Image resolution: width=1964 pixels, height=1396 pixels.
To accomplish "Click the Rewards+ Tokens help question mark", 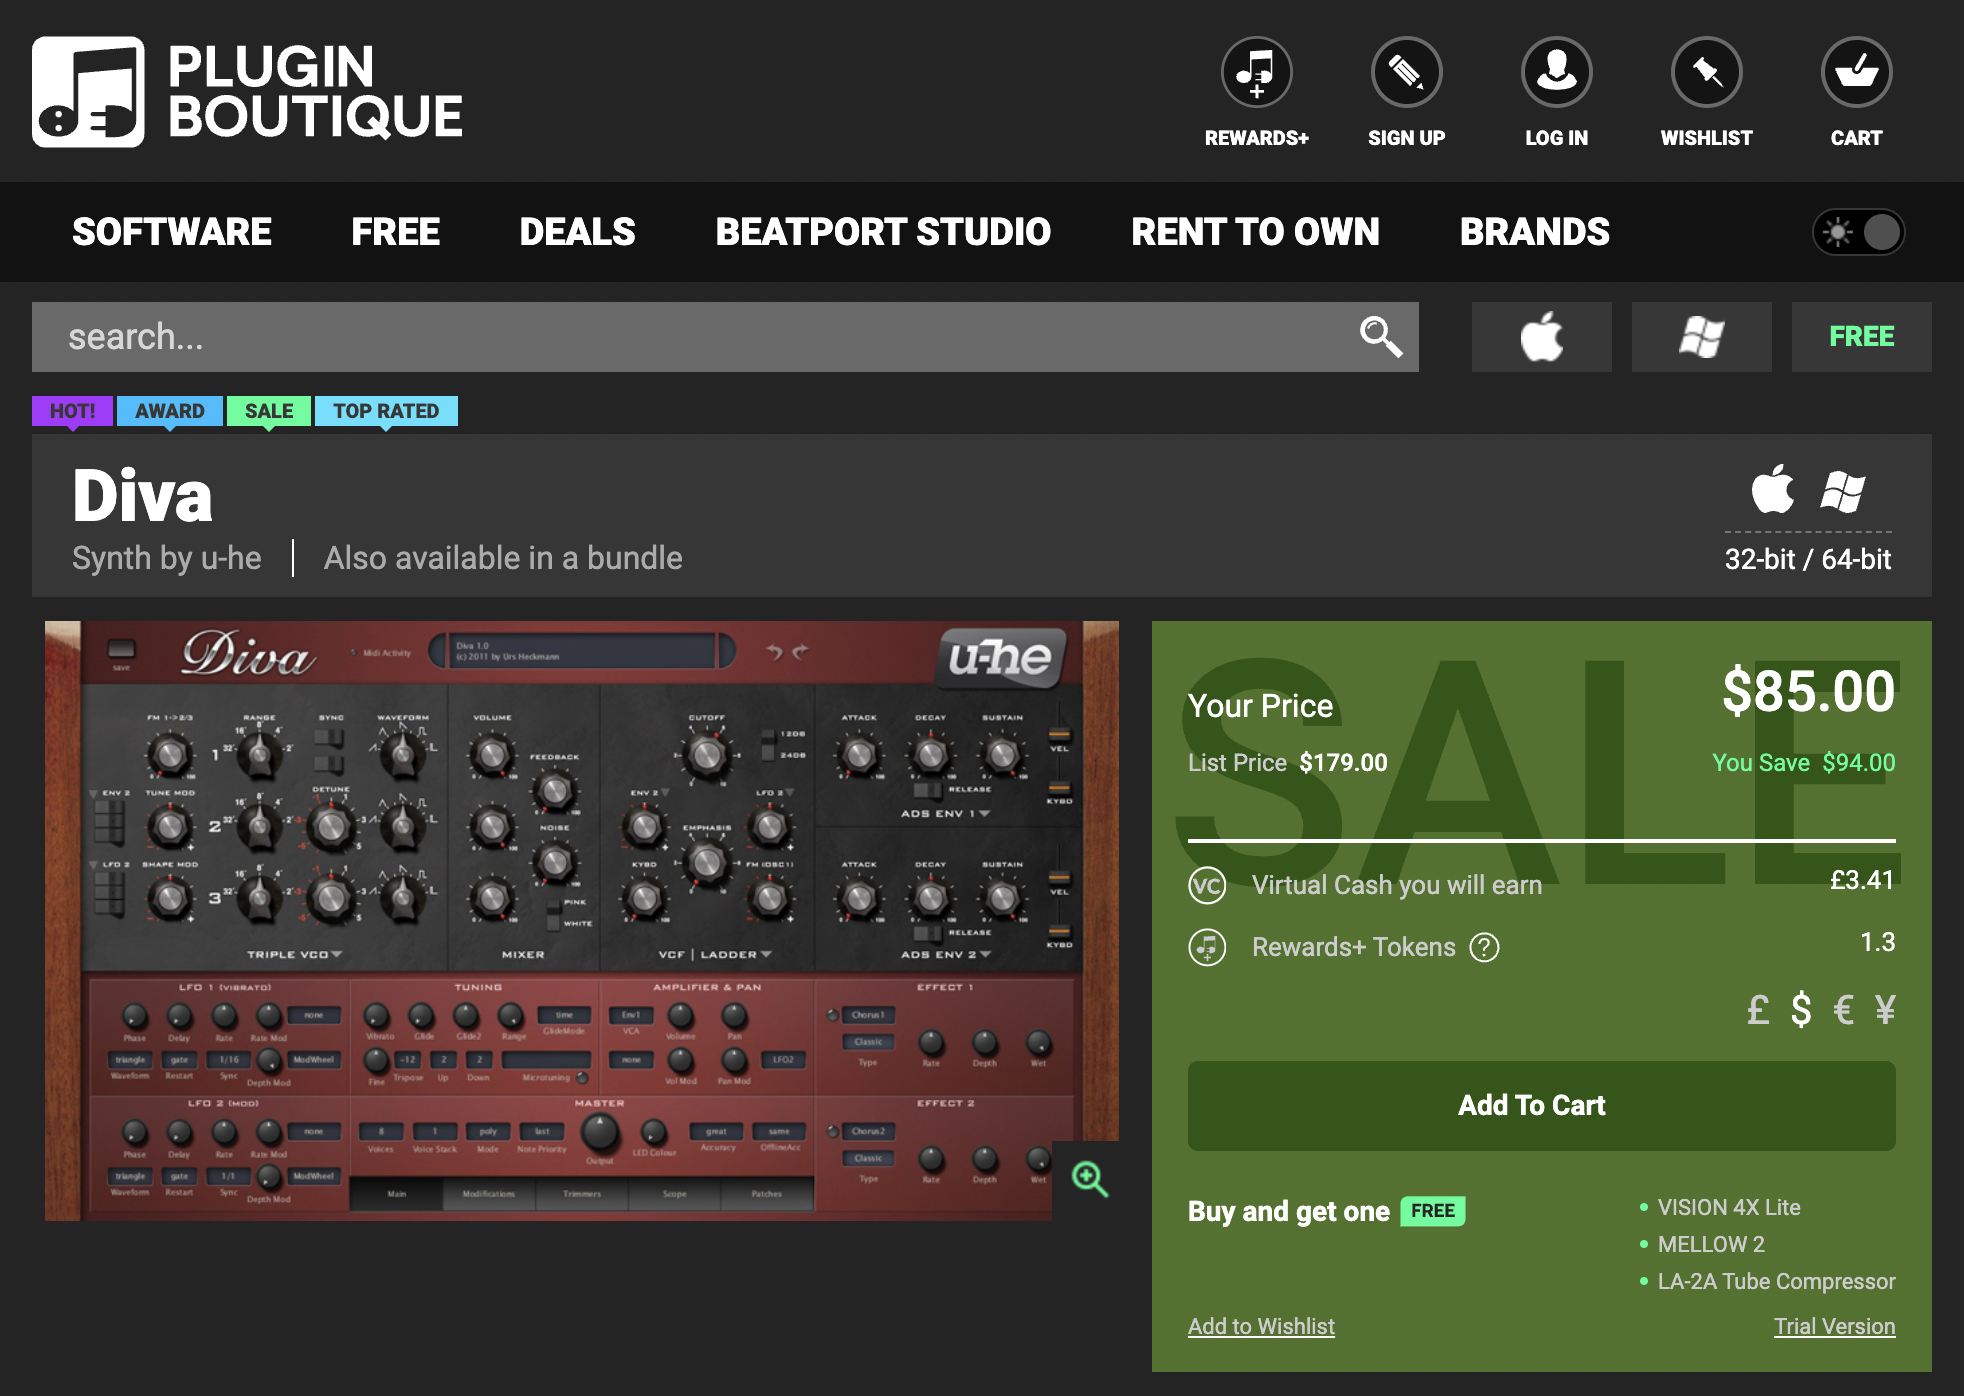I will 1484,947.
